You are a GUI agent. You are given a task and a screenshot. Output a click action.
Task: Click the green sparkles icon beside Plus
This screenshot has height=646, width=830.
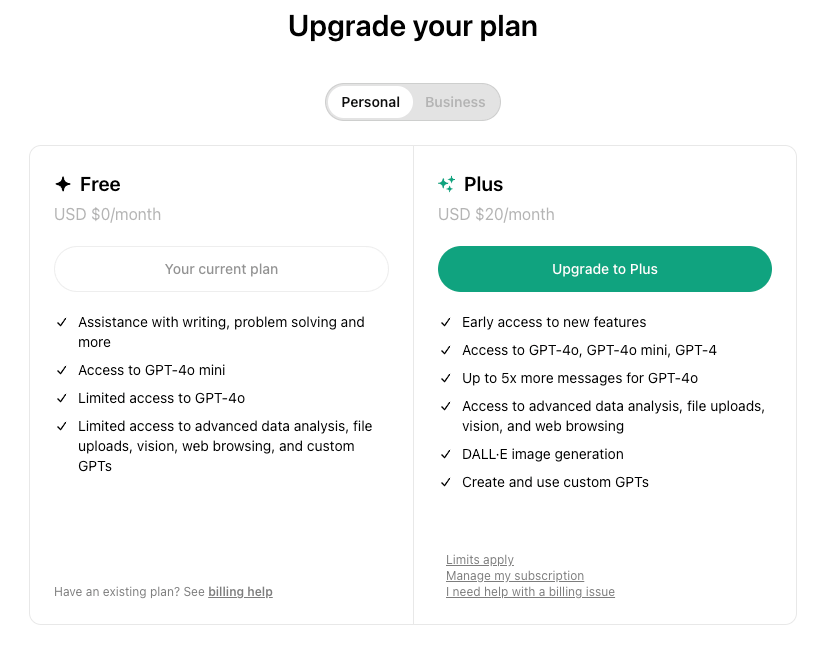447,184
